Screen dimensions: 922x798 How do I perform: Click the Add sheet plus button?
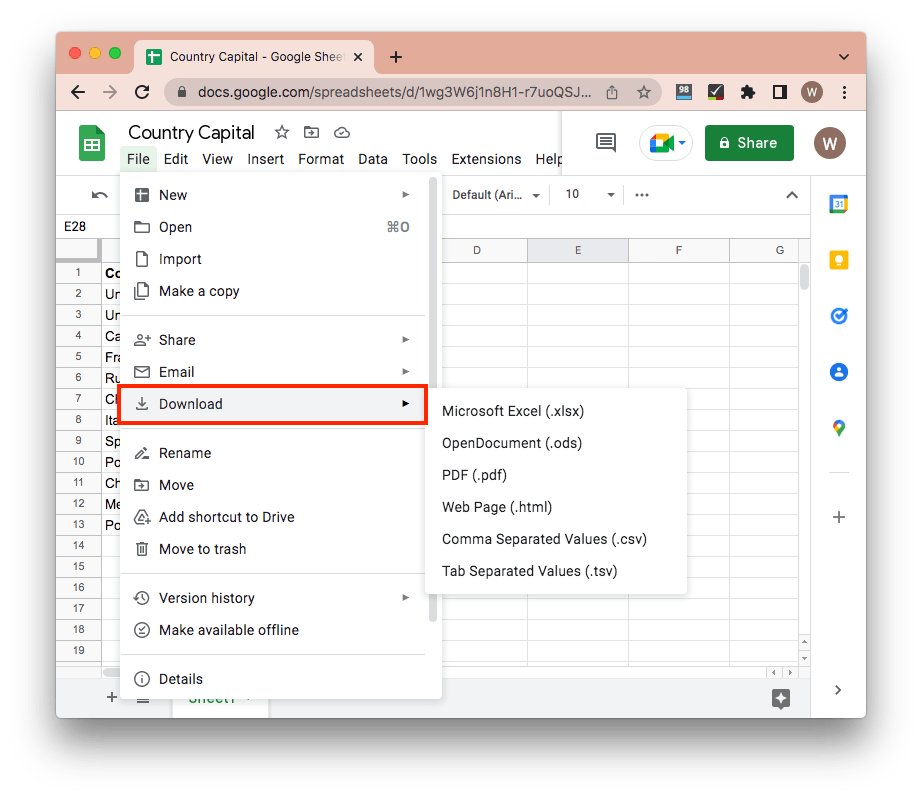[x=111, y=697]
